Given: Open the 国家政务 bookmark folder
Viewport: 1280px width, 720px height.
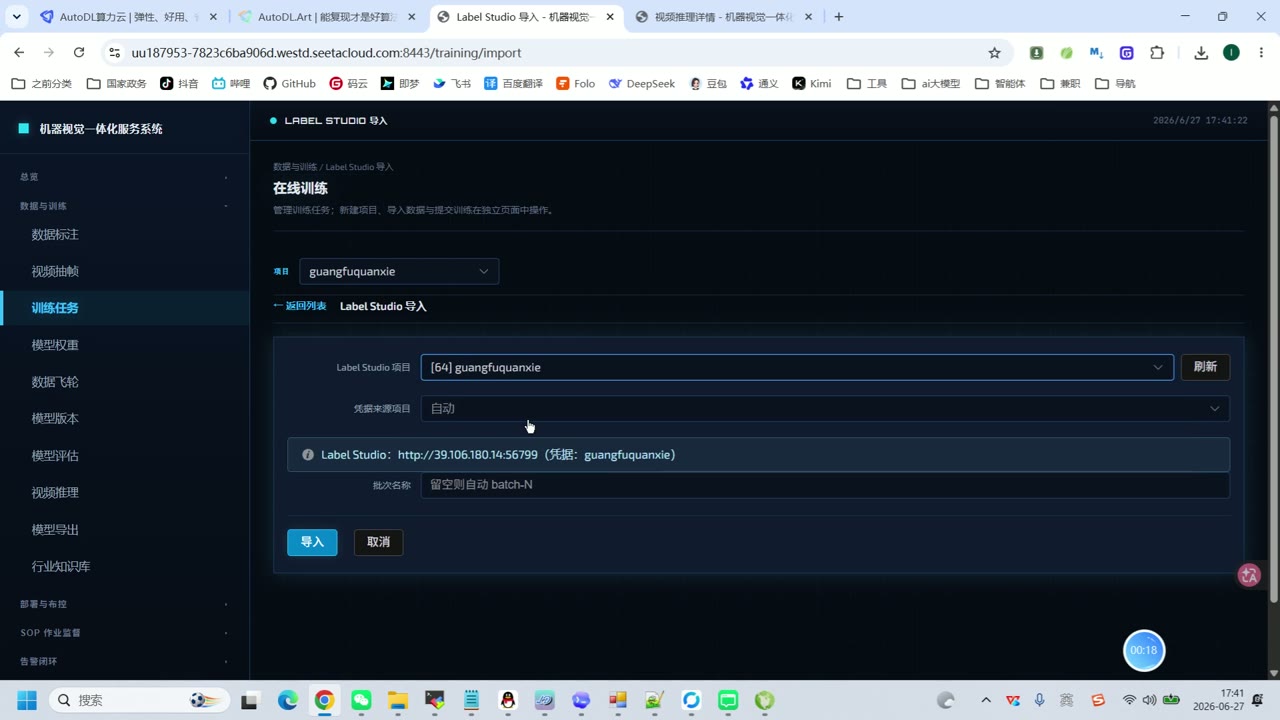Looking at the screenshot, I should click(116, 84).
